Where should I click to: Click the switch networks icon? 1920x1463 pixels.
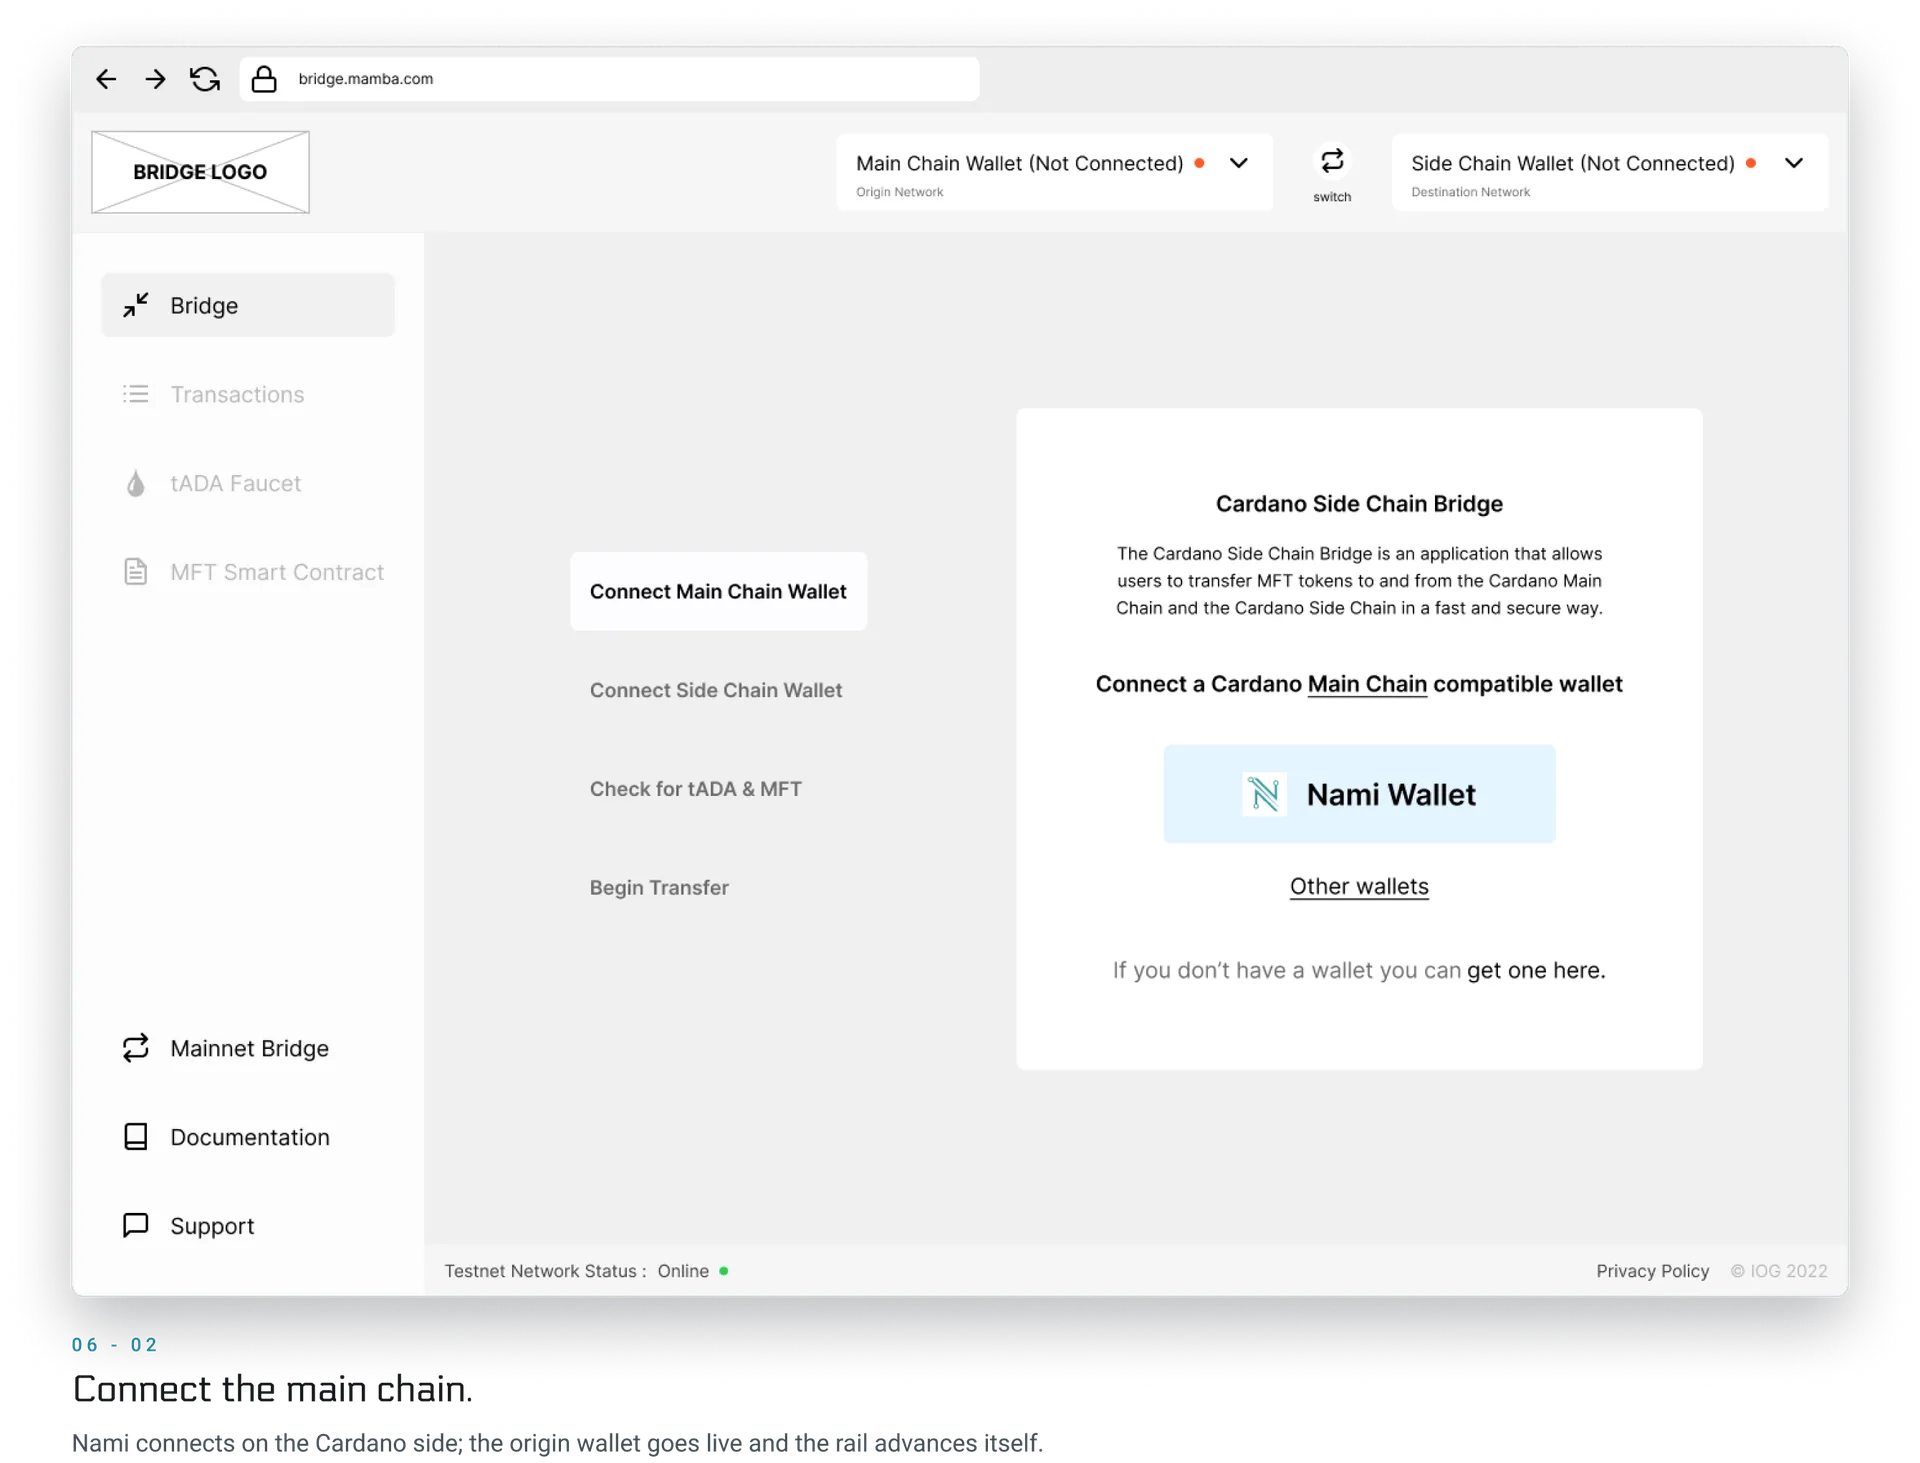click(1332, 161)
